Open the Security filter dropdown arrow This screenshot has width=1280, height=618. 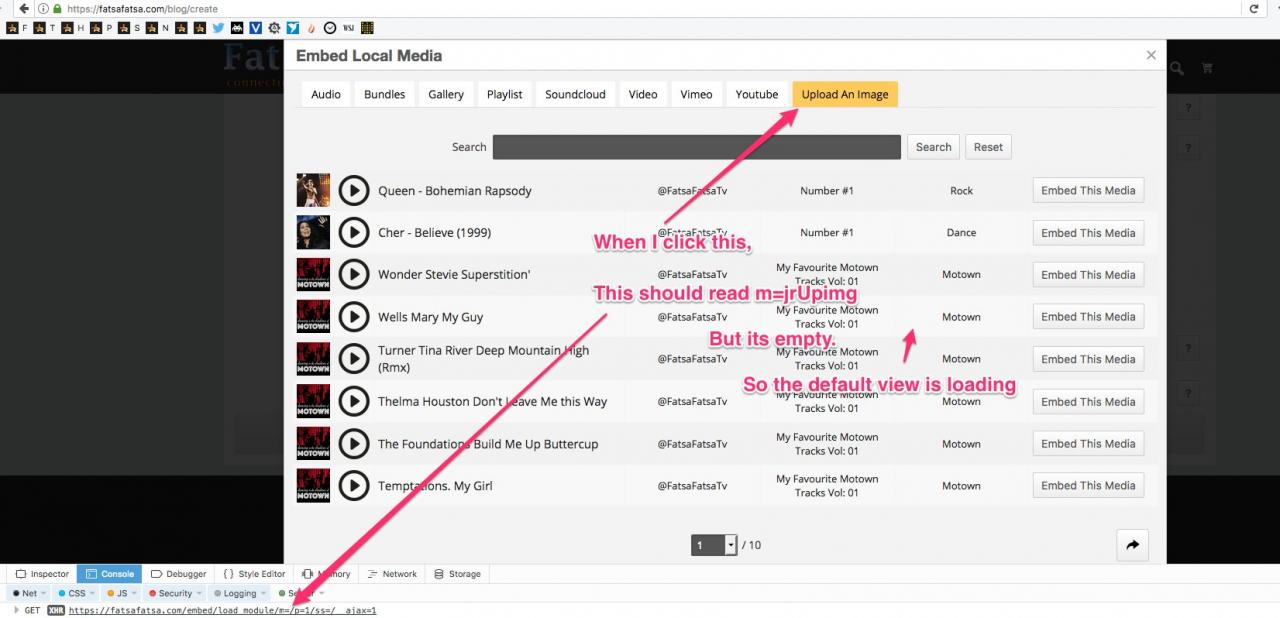[x=200, y=593]
